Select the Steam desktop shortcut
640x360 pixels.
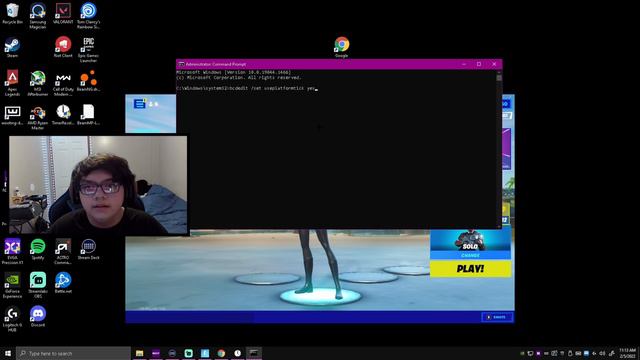12,47
